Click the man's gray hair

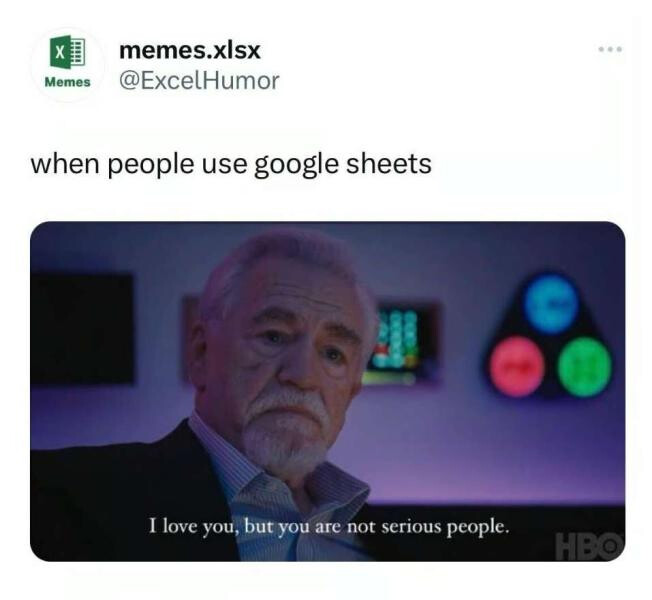283,258
